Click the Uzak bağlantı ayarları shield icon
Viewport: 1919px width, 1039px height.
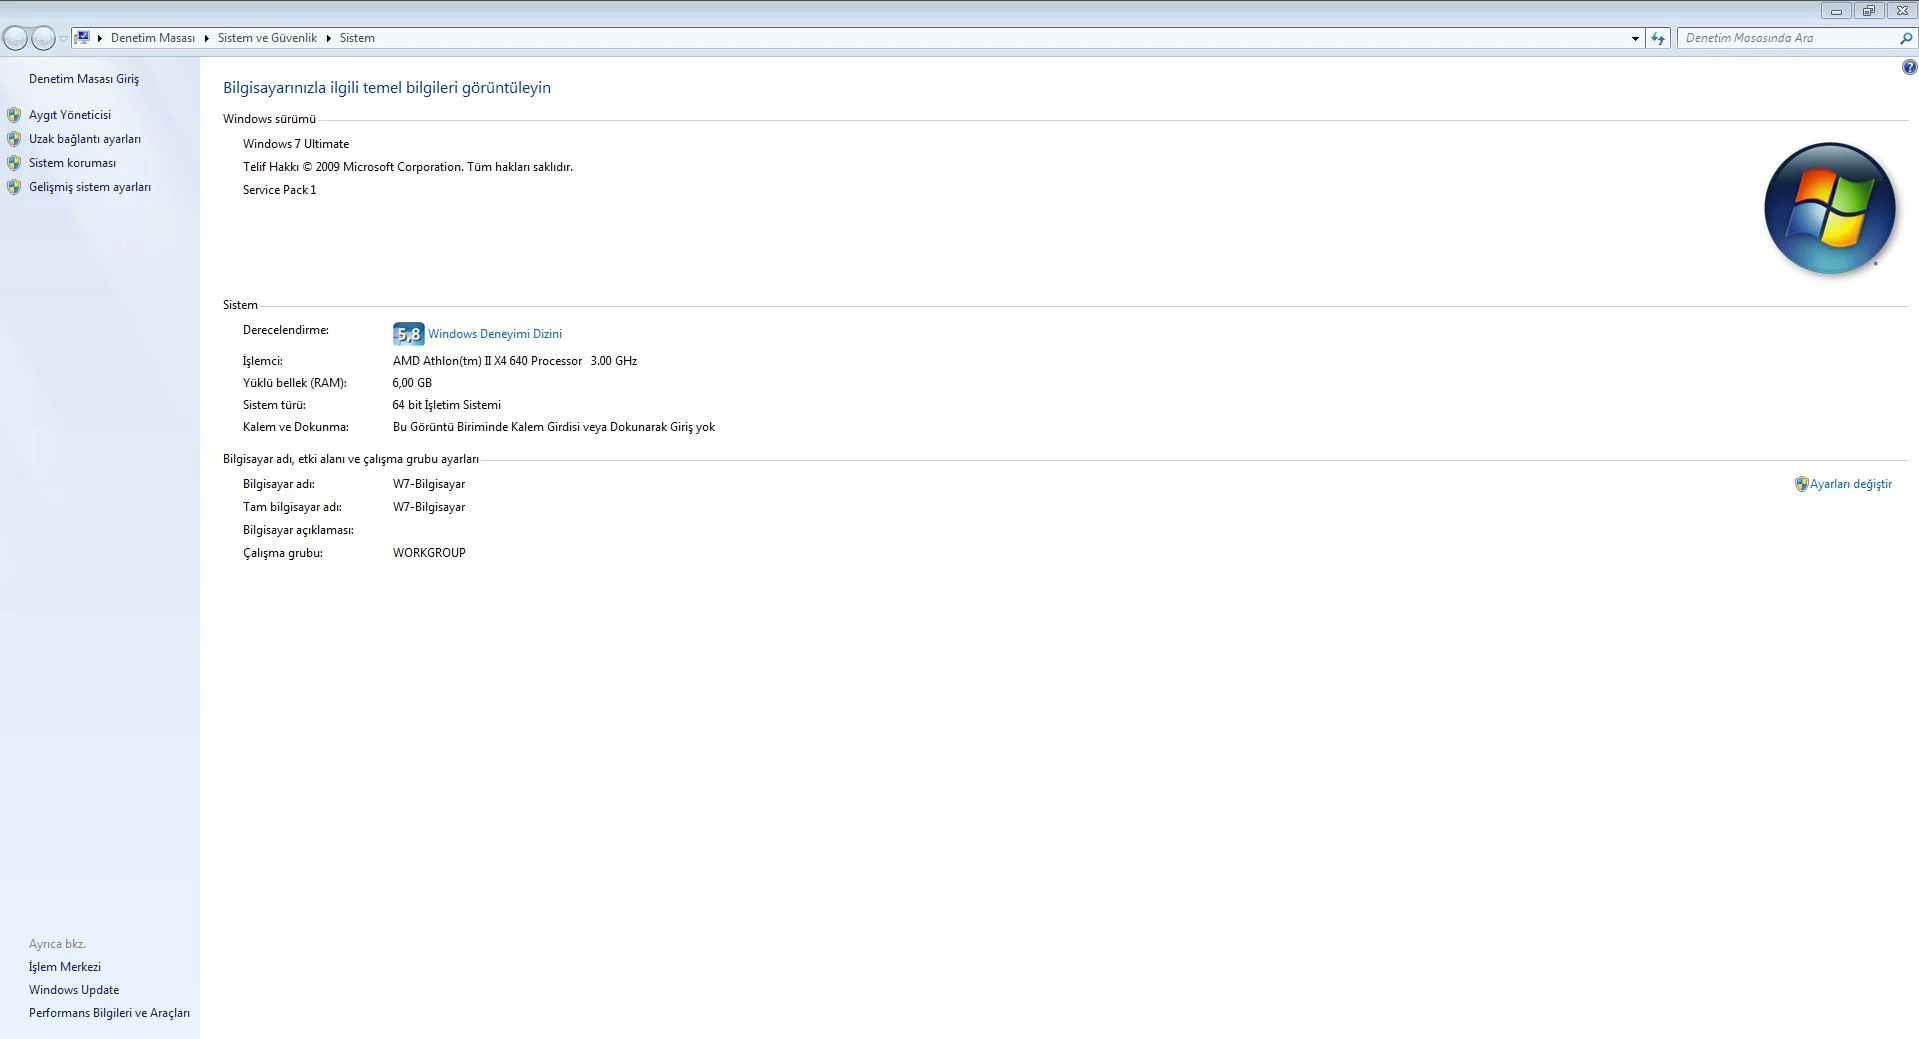click(13, 138)
